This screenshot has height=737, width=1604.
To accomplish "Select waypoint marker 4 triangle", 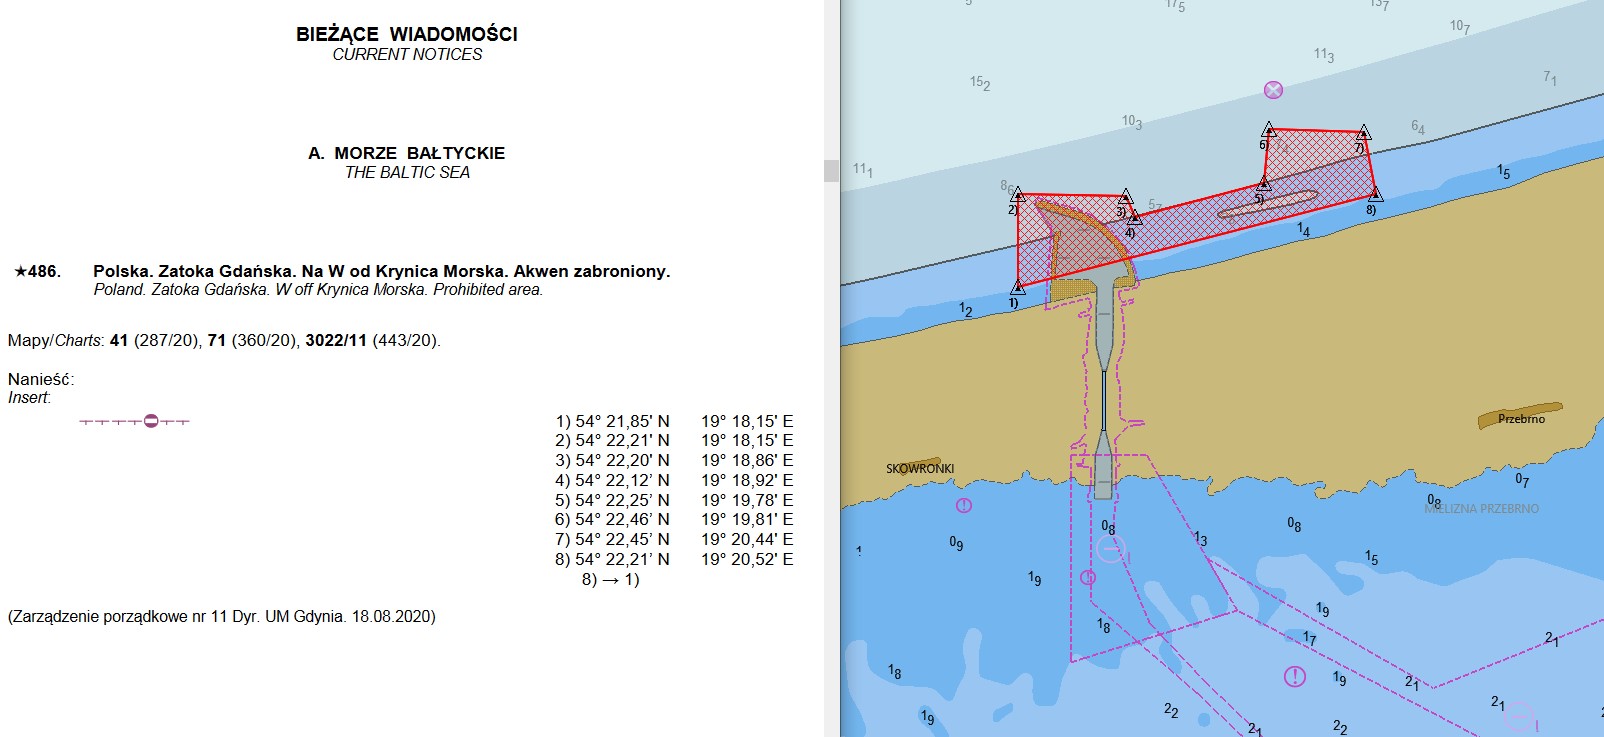I will tap(1133, 217).
